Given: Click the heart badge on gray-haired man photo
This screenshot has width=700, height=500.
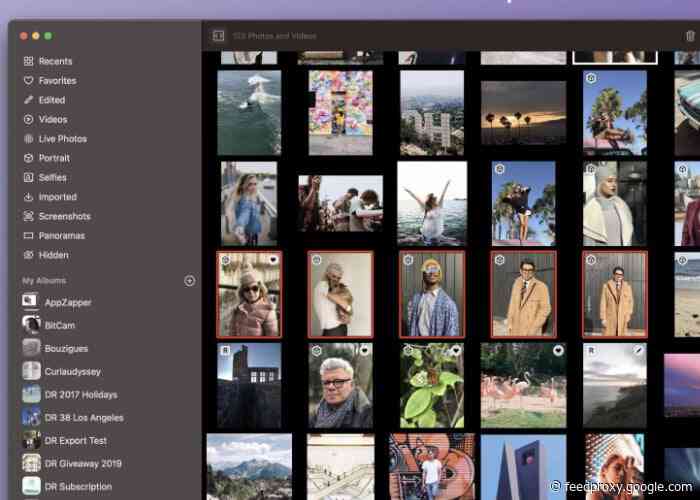Looking at the screenshot, I should pos(364,350).
